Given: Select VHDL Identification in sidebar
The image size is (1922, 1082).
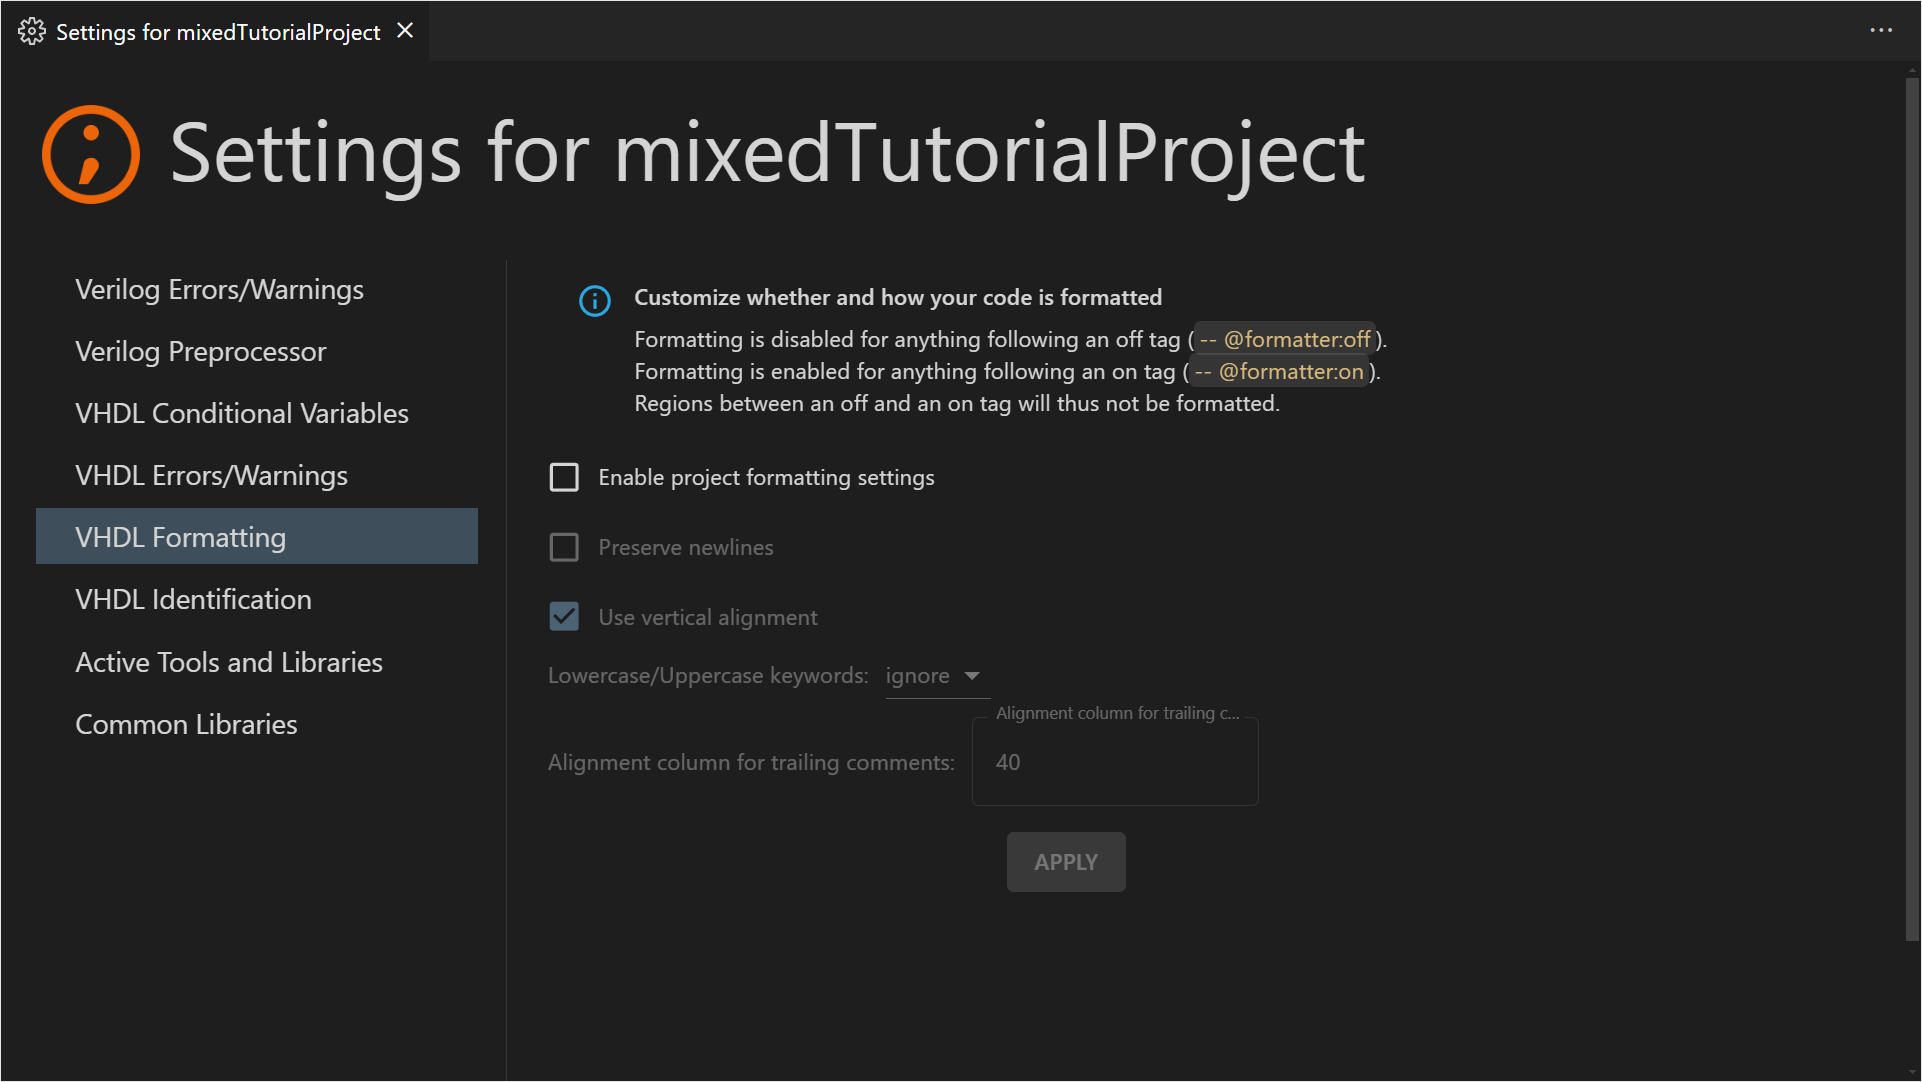Looking at the screenshot, I should pyautogui.click(x=193, y=600).
